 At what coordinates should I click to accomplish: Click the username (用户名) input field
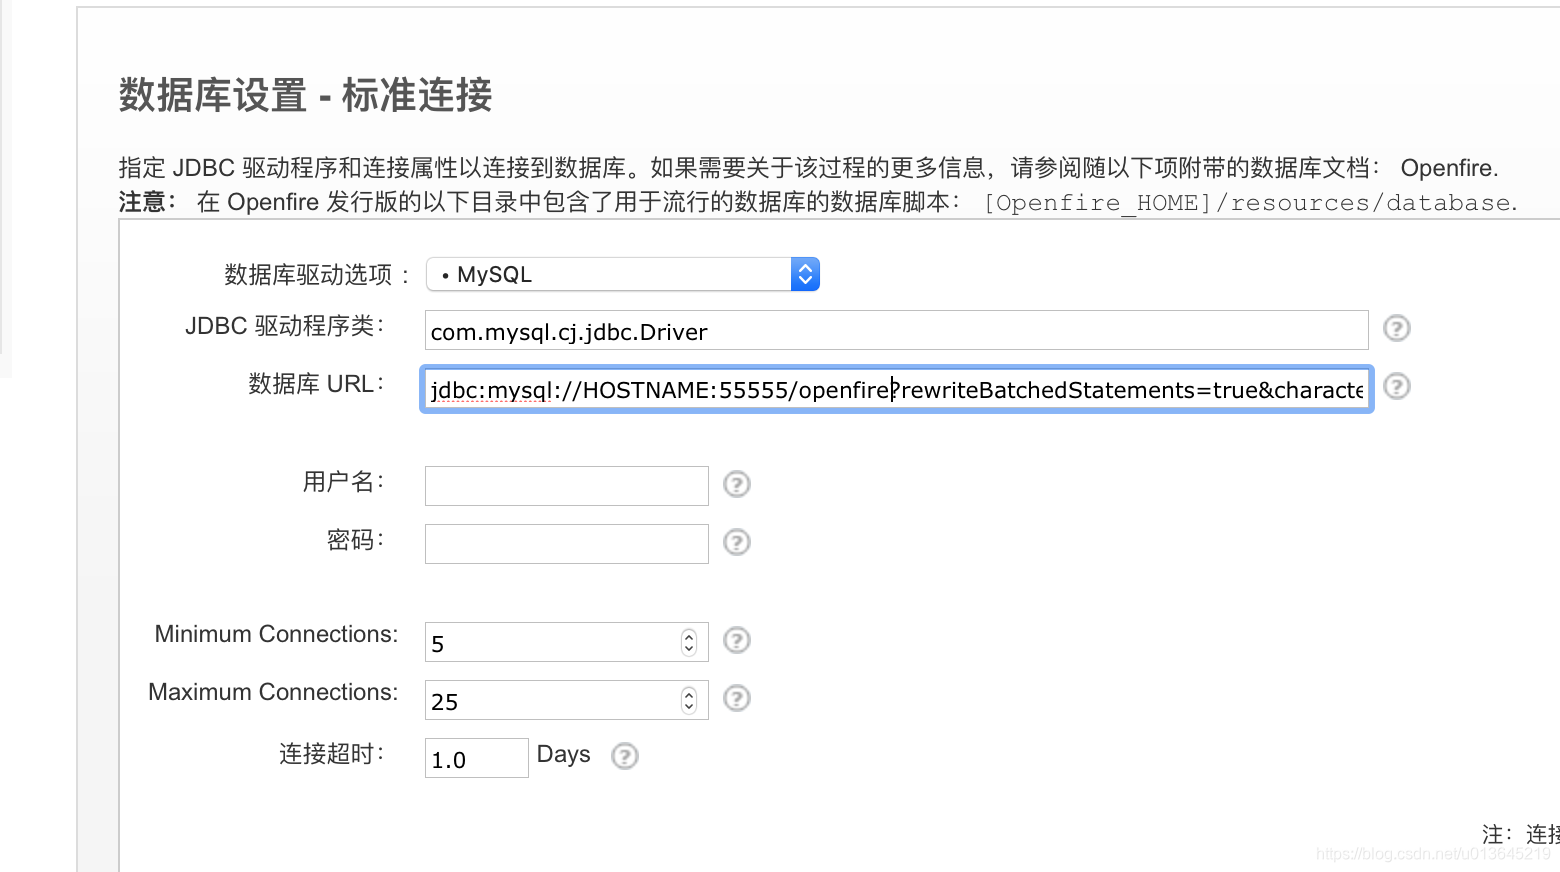[x=566, y=486]
